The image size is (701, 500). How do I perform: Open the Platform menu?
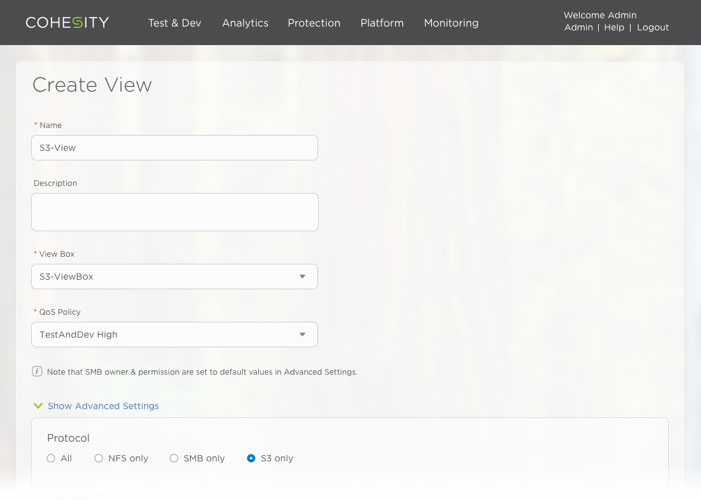(x=382, y=23)
